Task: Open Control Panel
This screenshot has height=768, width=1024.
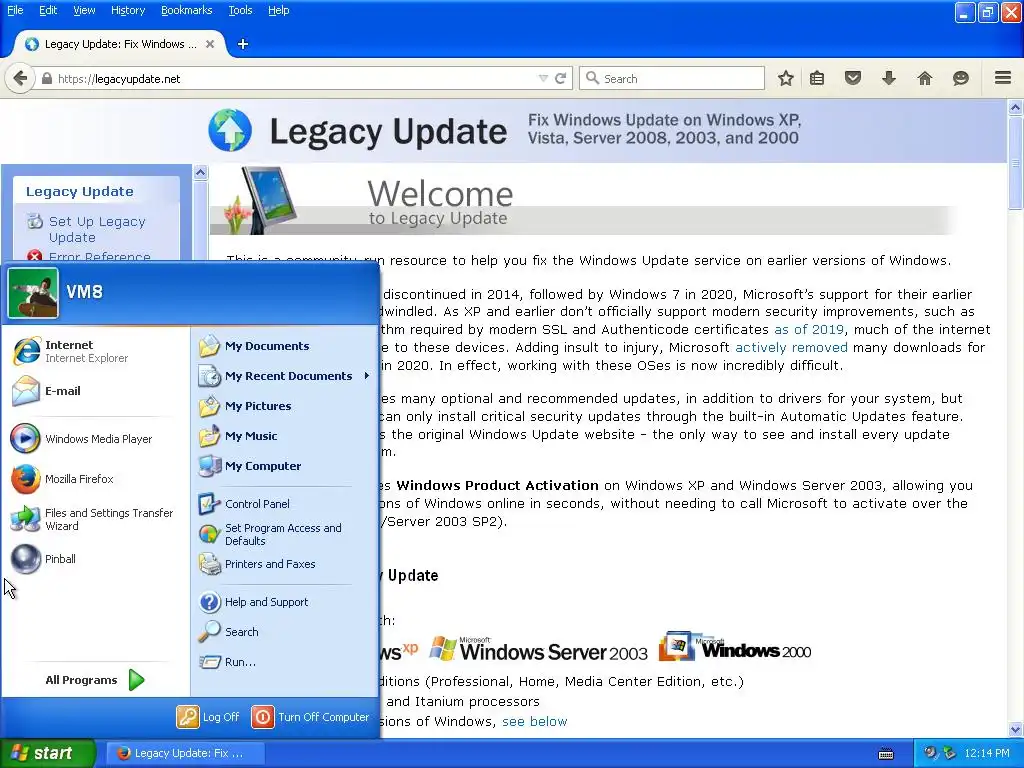Action: 285,504
